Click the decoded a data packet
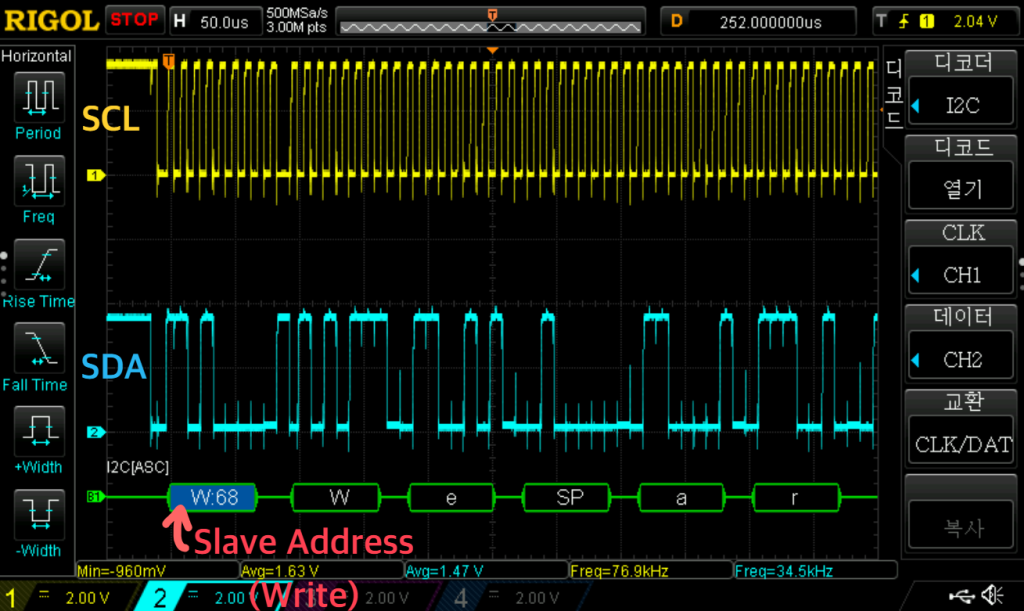Image resolution: width=1024 pixels, height=611 pixels. click(x=681, y=497)
